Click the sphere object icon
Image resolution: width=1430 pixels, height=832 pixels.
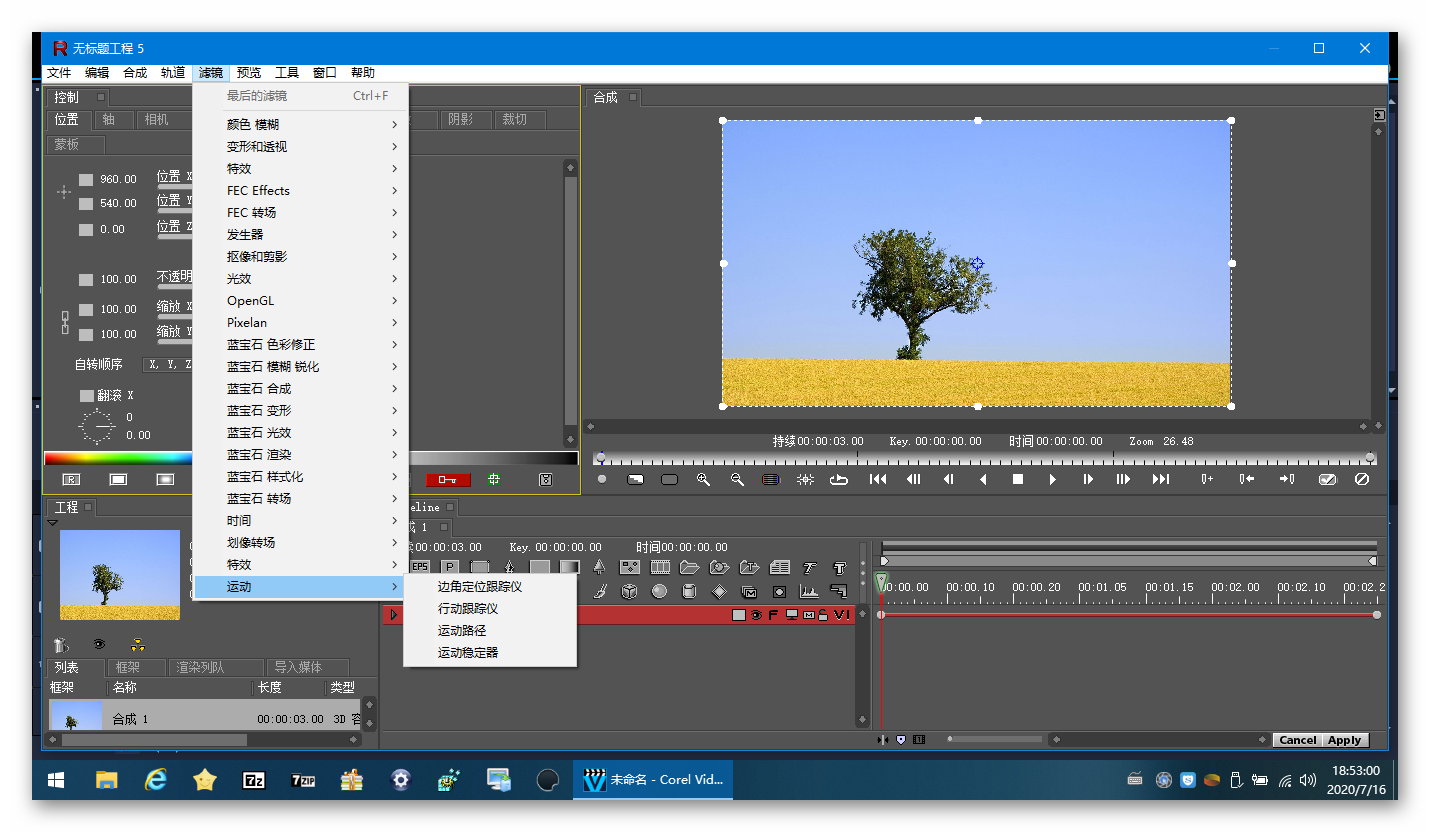[659, 591]
